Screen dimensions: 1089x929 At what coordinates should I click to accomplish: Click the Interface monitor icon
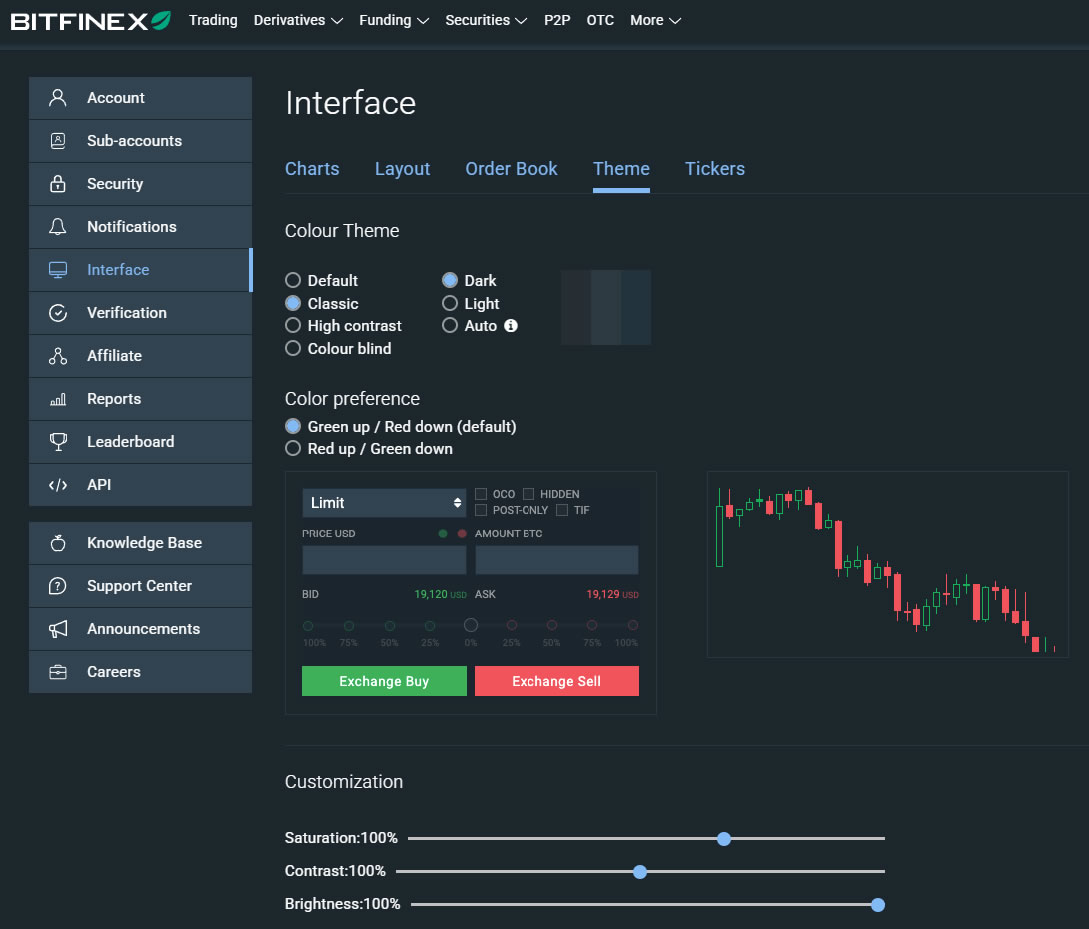[x=58, y=270]
